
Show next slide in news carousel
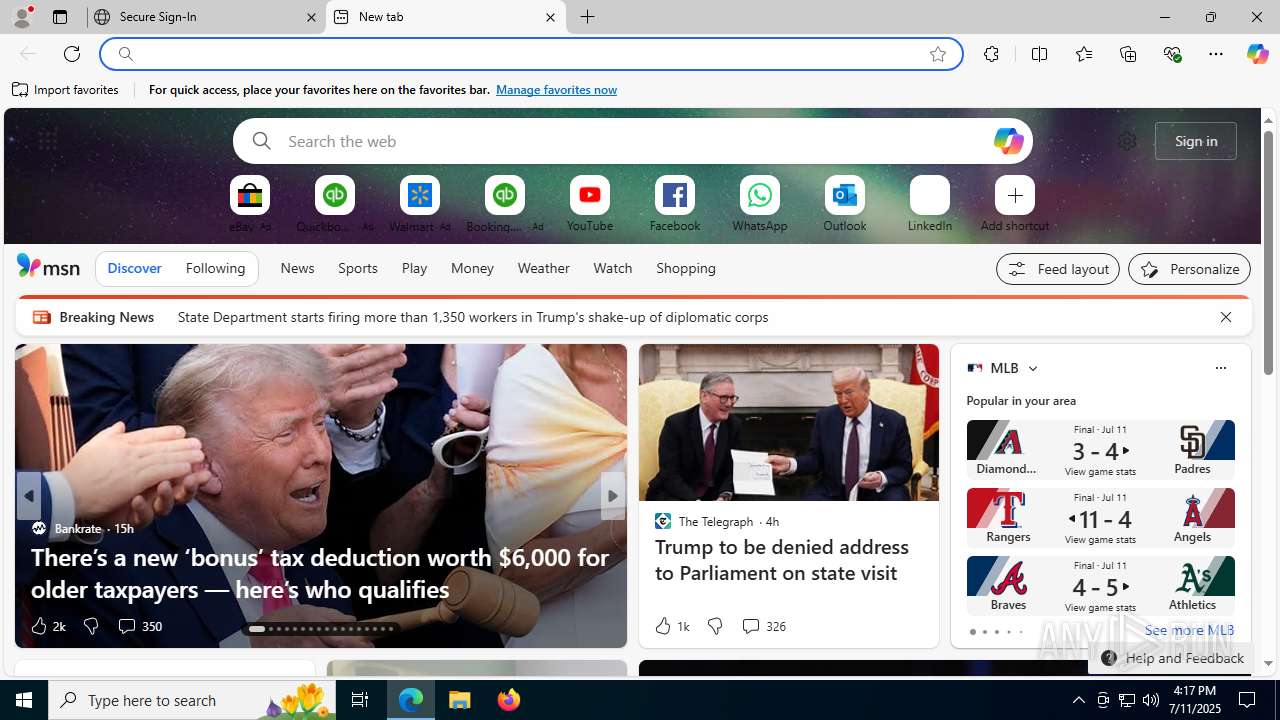pyautogui.click(x=612, y=496)
